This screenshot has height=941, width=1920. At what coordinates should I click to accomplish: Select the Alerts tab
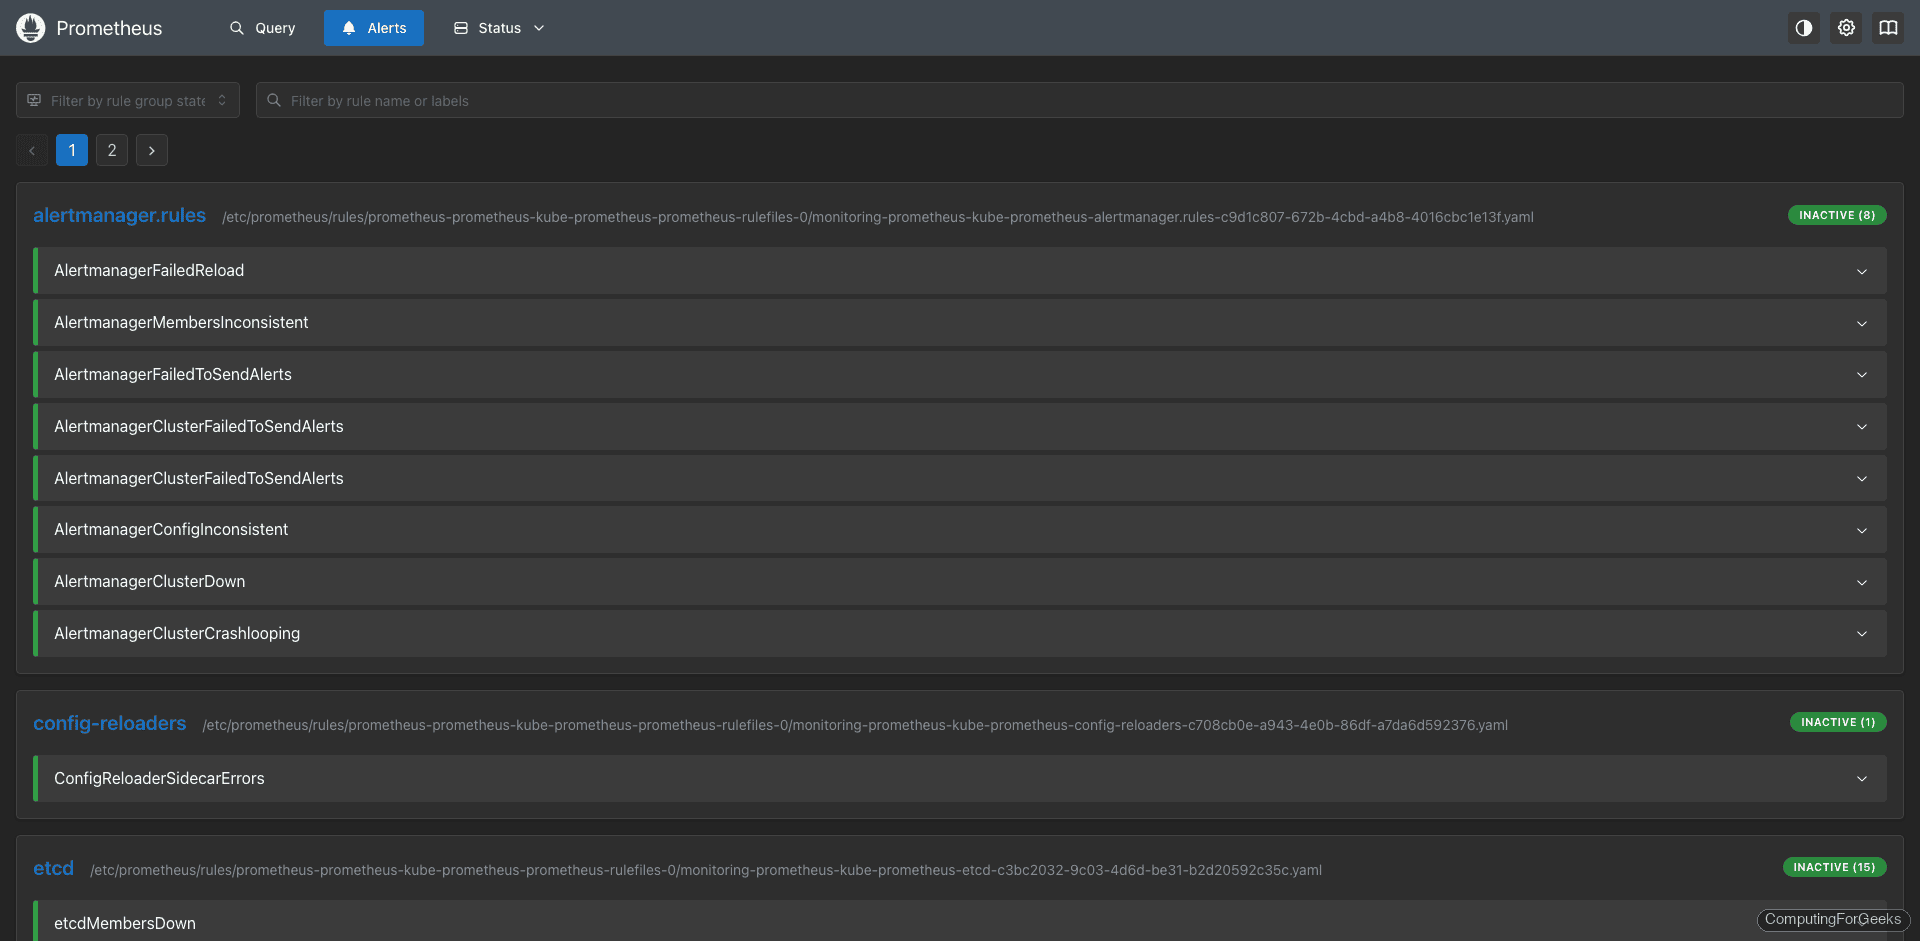[x=373, y=27]
